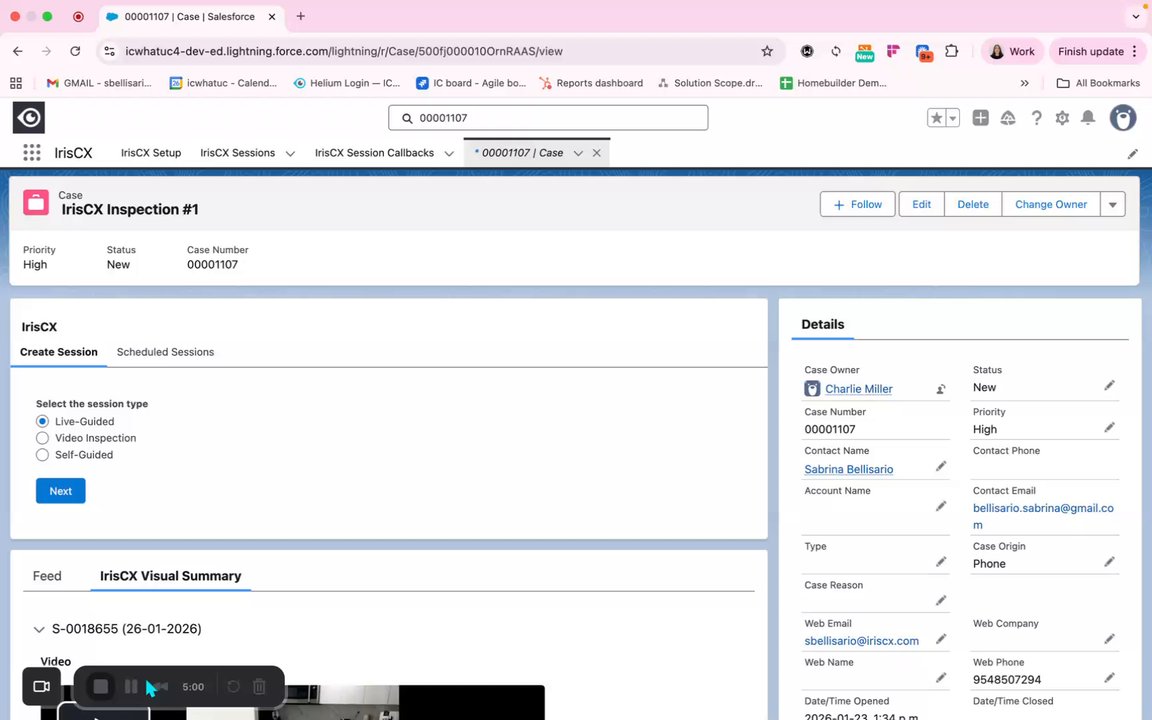Edit the Account Name pencil
1152x720 pixels.
tap(940, 506)
